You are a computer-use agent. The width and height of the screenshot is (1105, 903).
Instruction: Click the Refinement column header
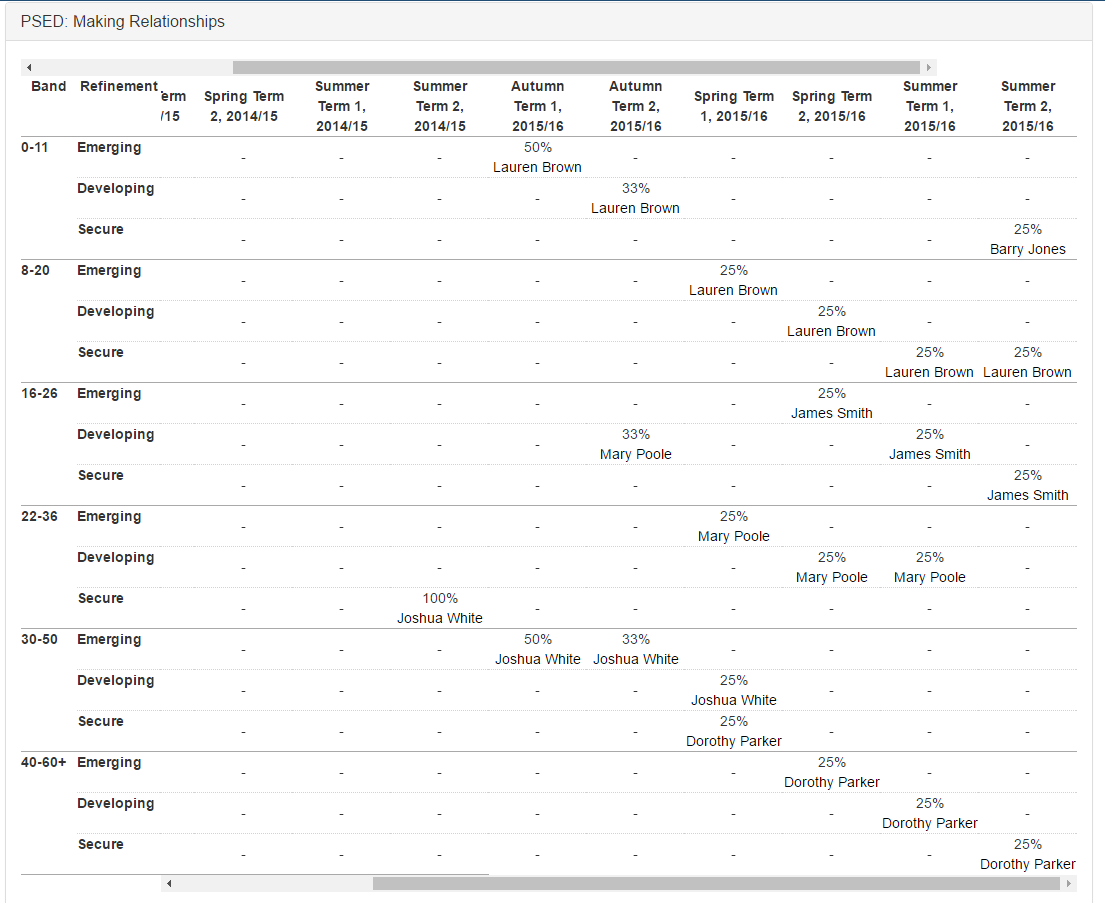(x=118, y=86)
